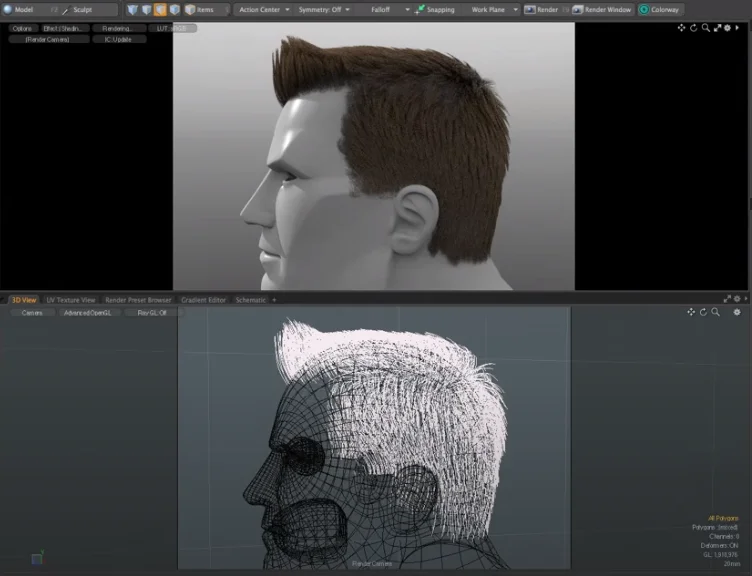The image size is (752, 576).
Task: Open the Symmetry: Off dropdown
Action: [324, 10]
